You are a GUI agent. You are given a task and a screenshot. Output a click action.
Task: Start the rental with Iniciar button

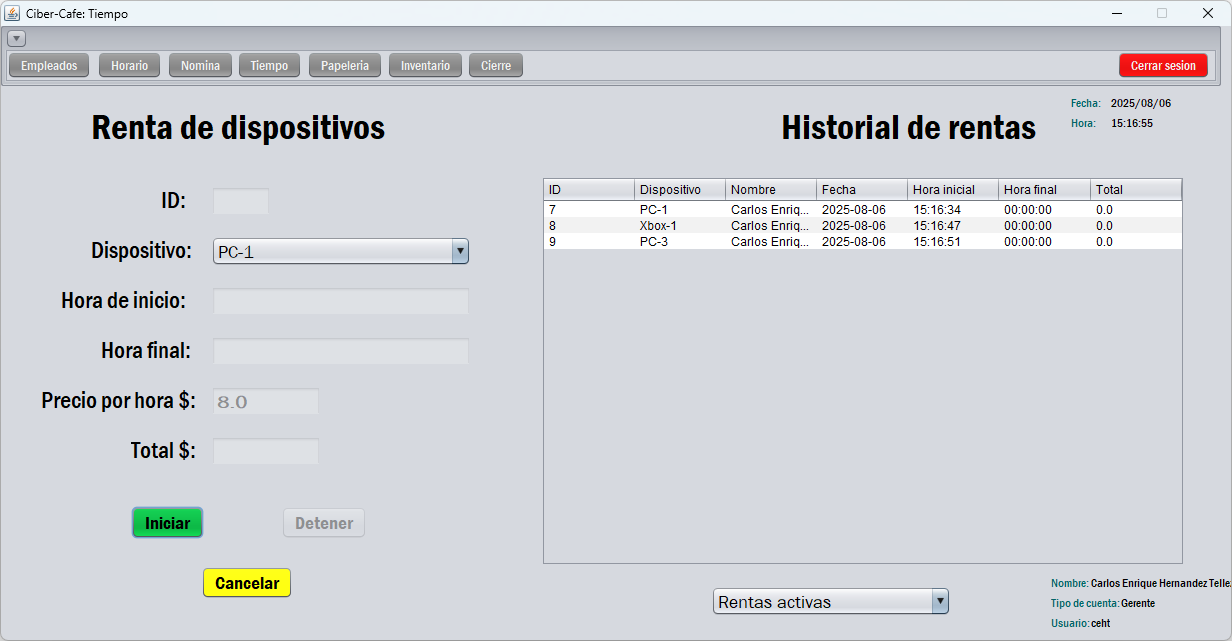(168, 523)
